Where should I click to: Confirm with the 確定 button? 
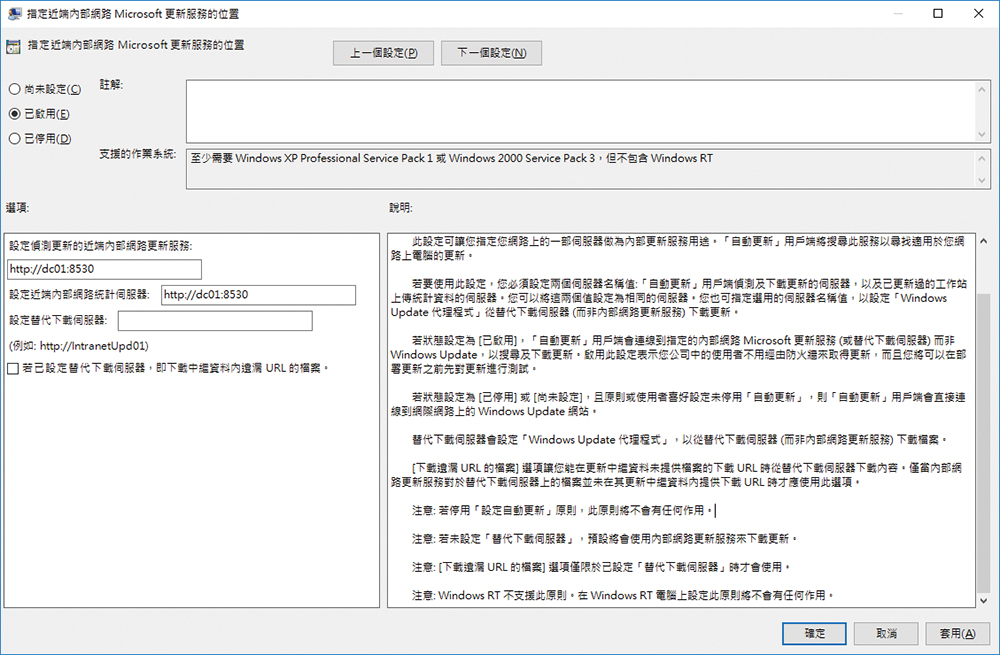point(814,633)
